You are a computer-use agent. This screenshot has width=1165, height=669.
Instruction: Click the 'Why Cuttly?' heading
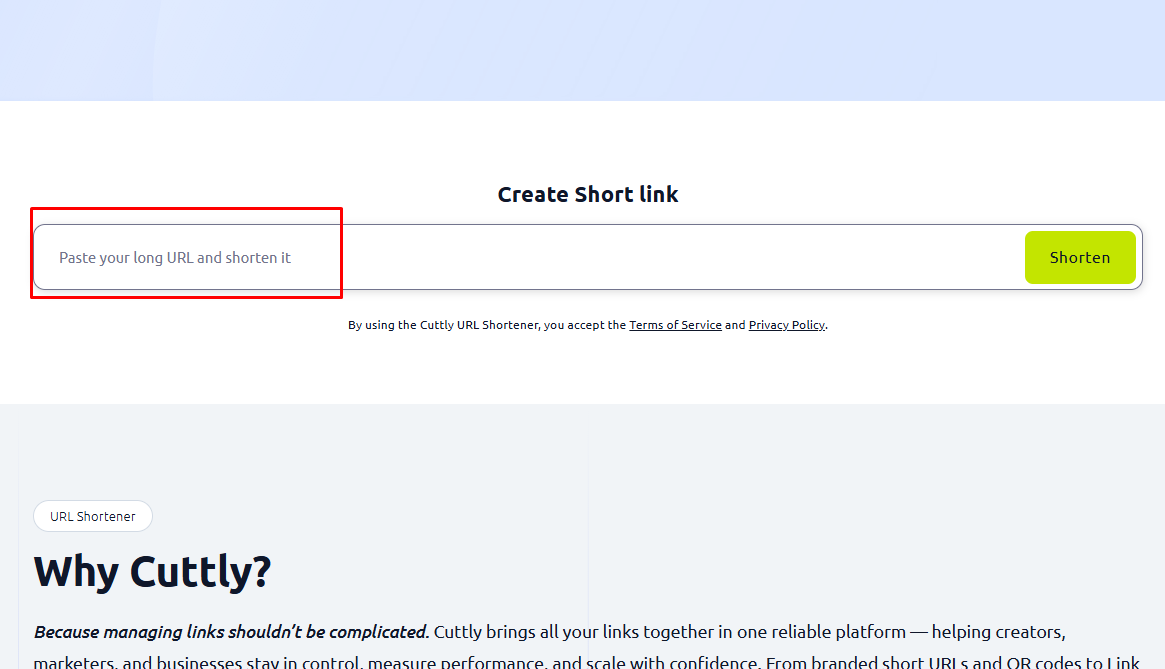(152, 571)
